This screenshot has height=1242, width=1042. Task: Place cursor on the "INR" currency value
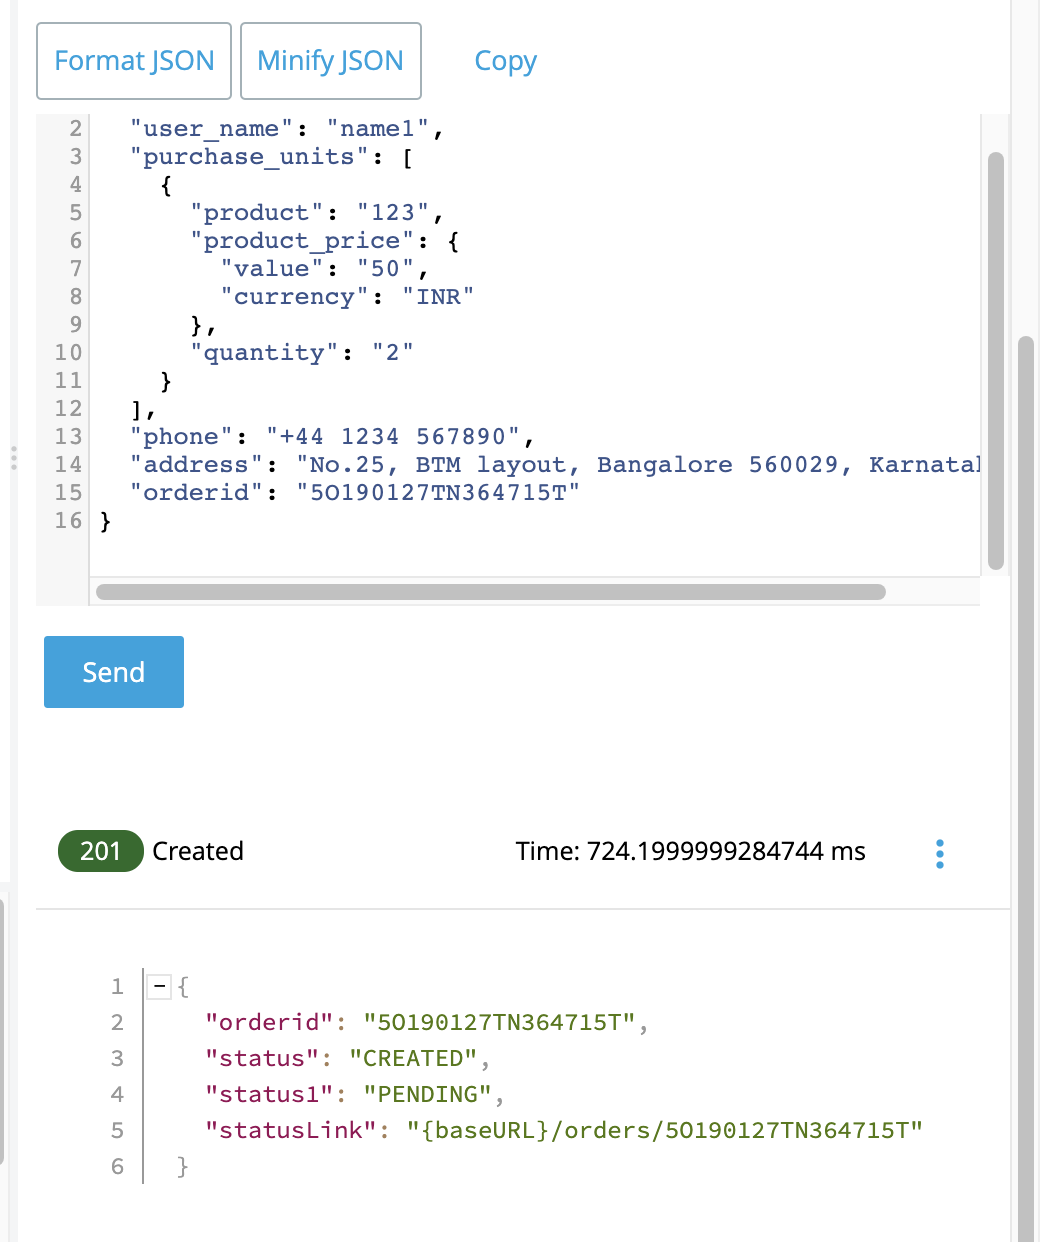[438, 297]
